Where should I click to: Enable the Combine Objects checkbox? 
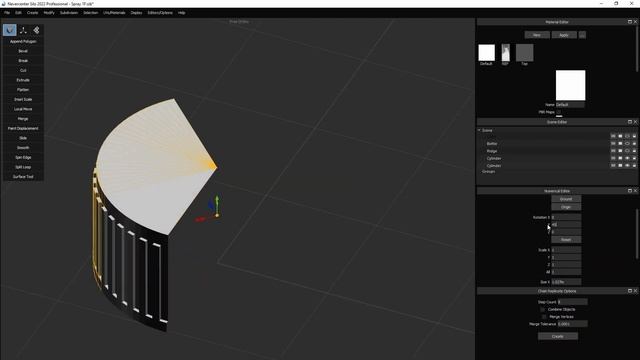[542, 309]
